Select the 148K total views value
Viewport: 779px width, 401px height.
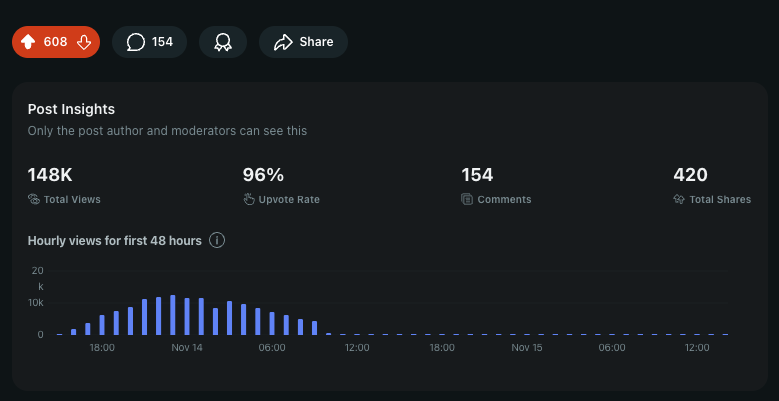(x=50, y=175)
